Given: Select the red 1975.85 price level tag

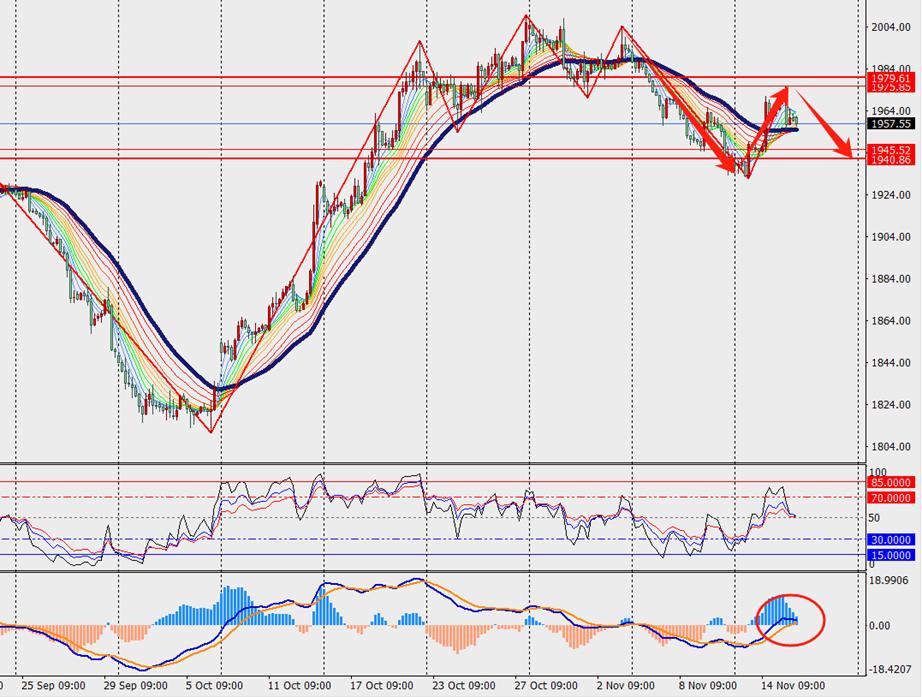Looking at the screenshot, I should (891, 87).
